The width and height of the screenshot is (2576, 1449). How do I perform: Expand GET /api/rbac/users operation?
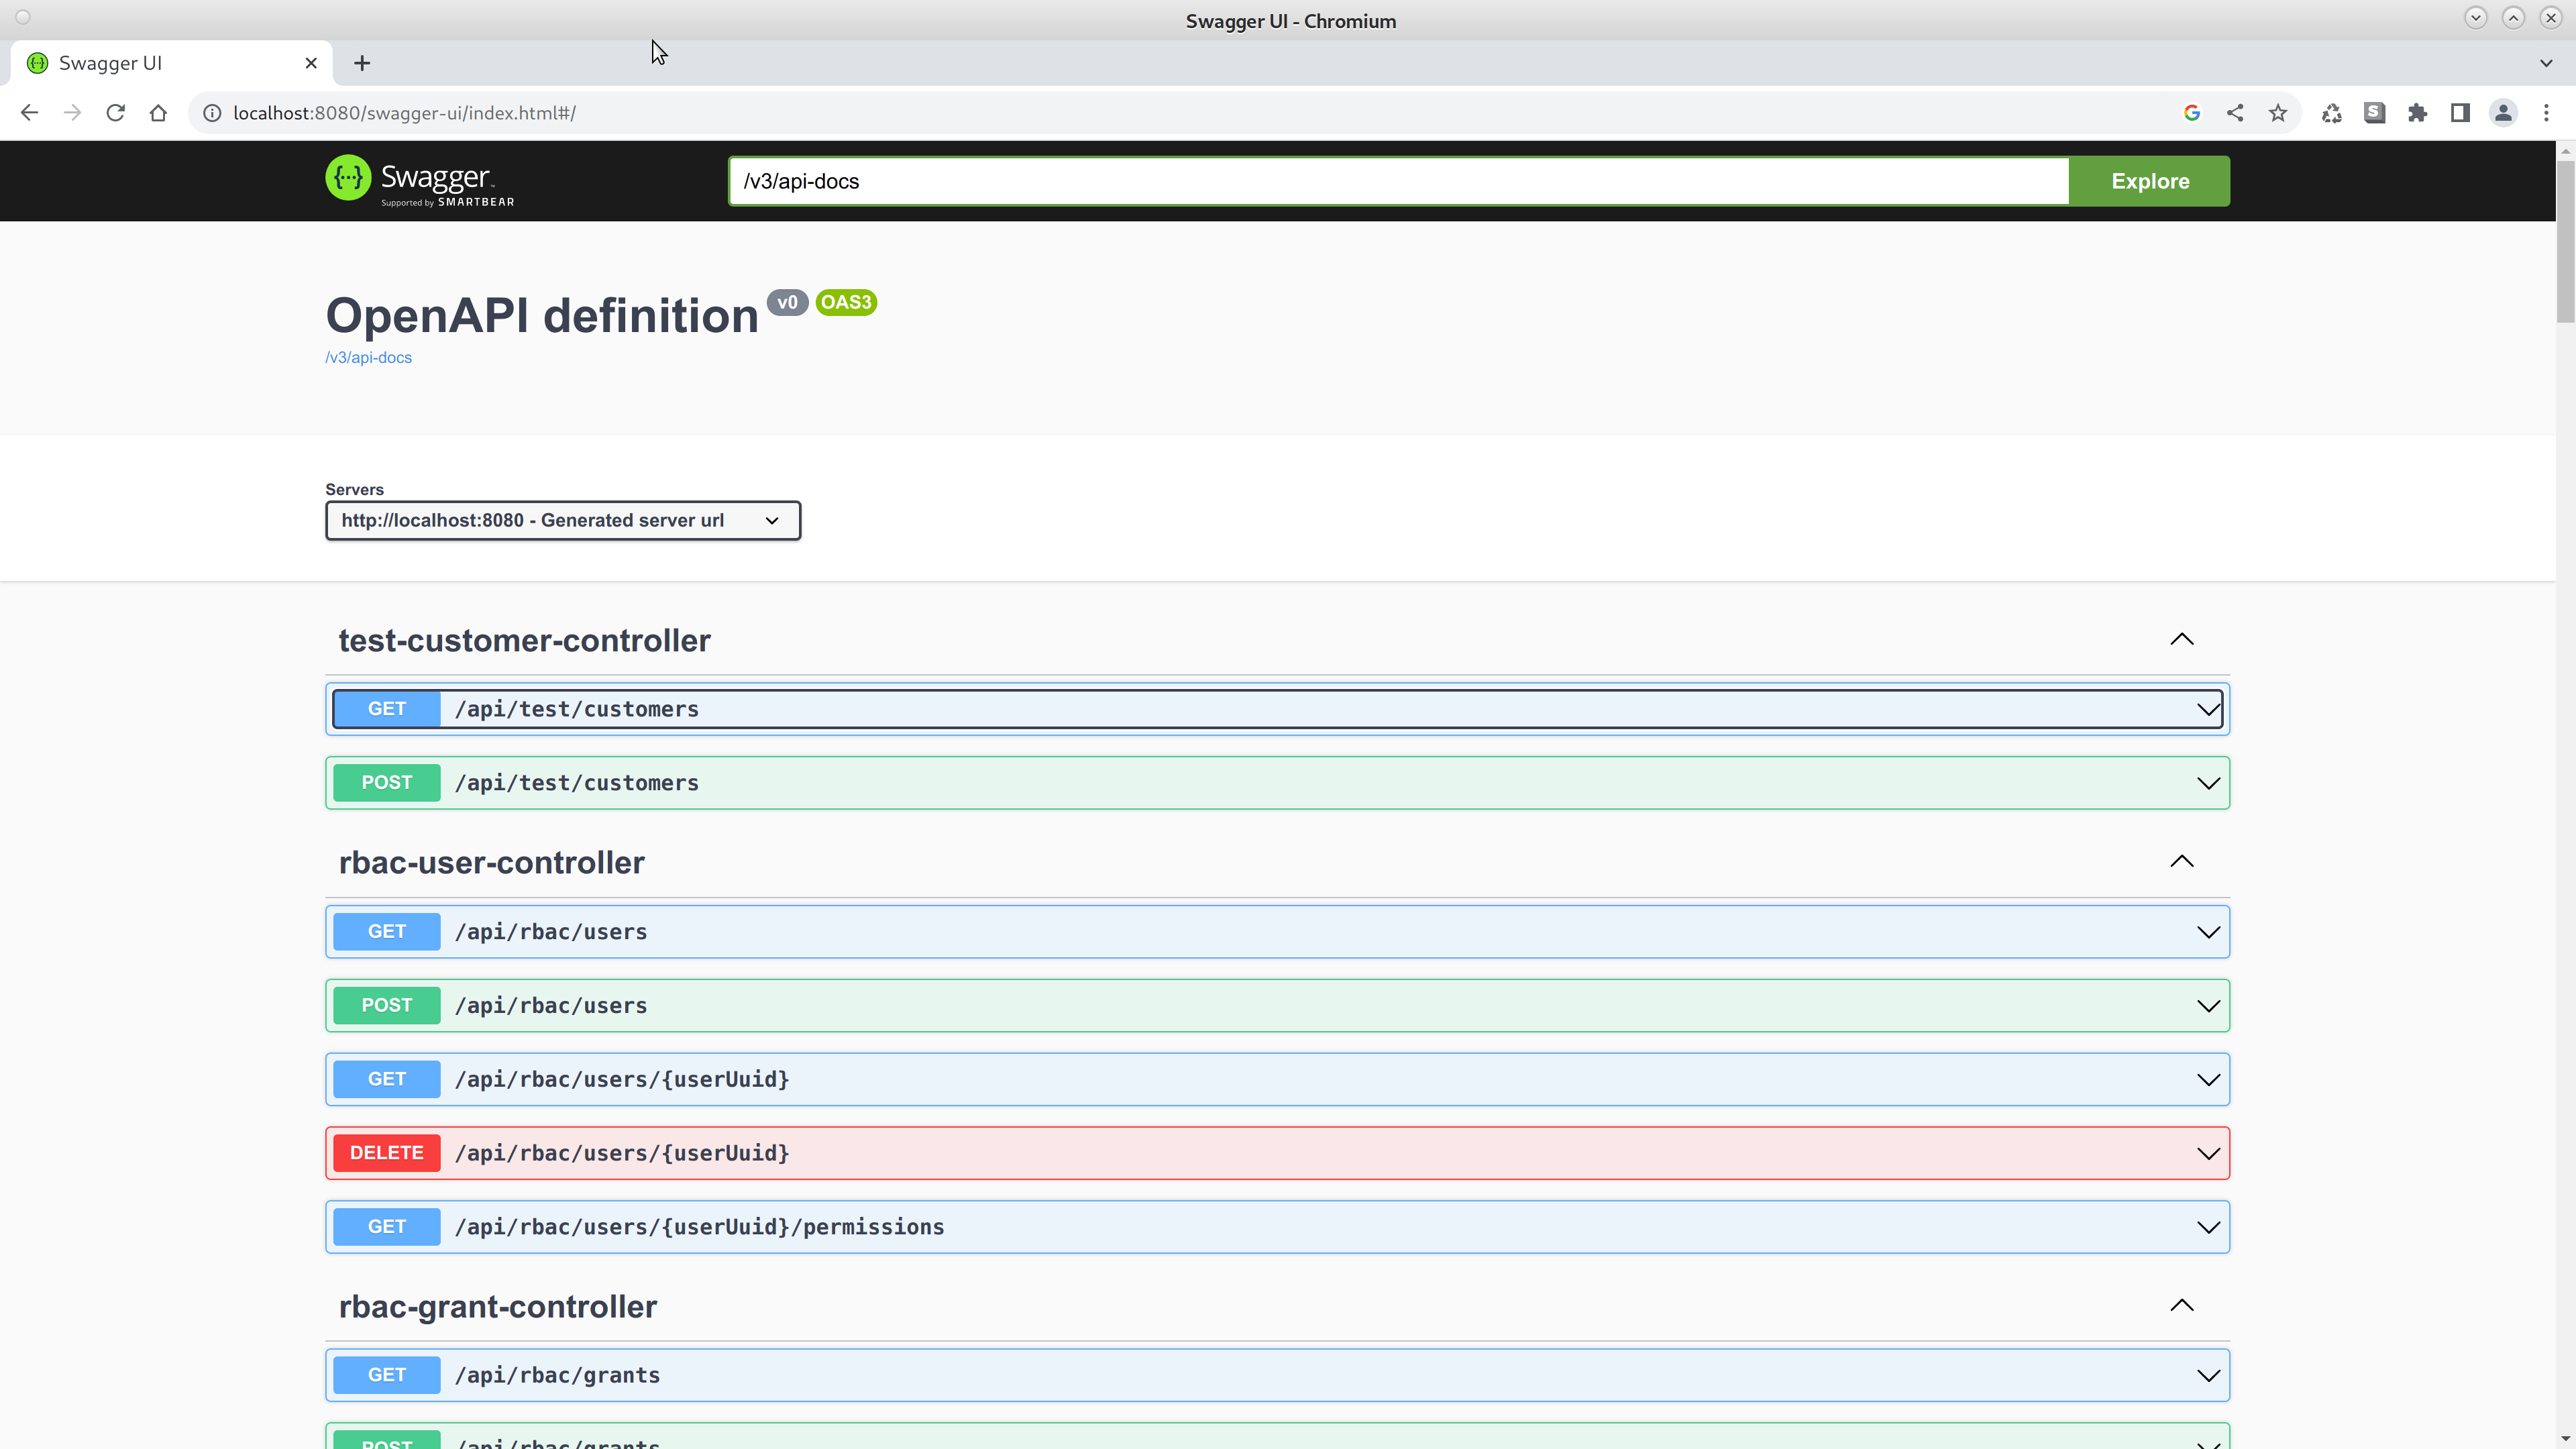1277,932
